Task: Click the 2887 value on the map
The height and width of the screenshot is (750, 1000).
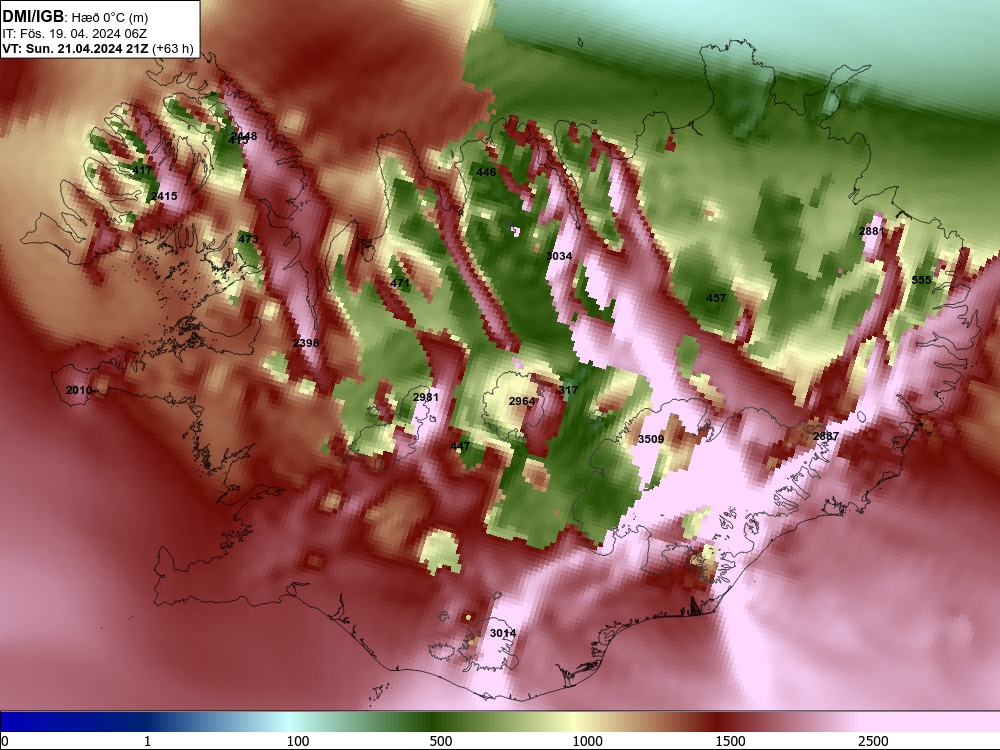Action: pos(826,436)
